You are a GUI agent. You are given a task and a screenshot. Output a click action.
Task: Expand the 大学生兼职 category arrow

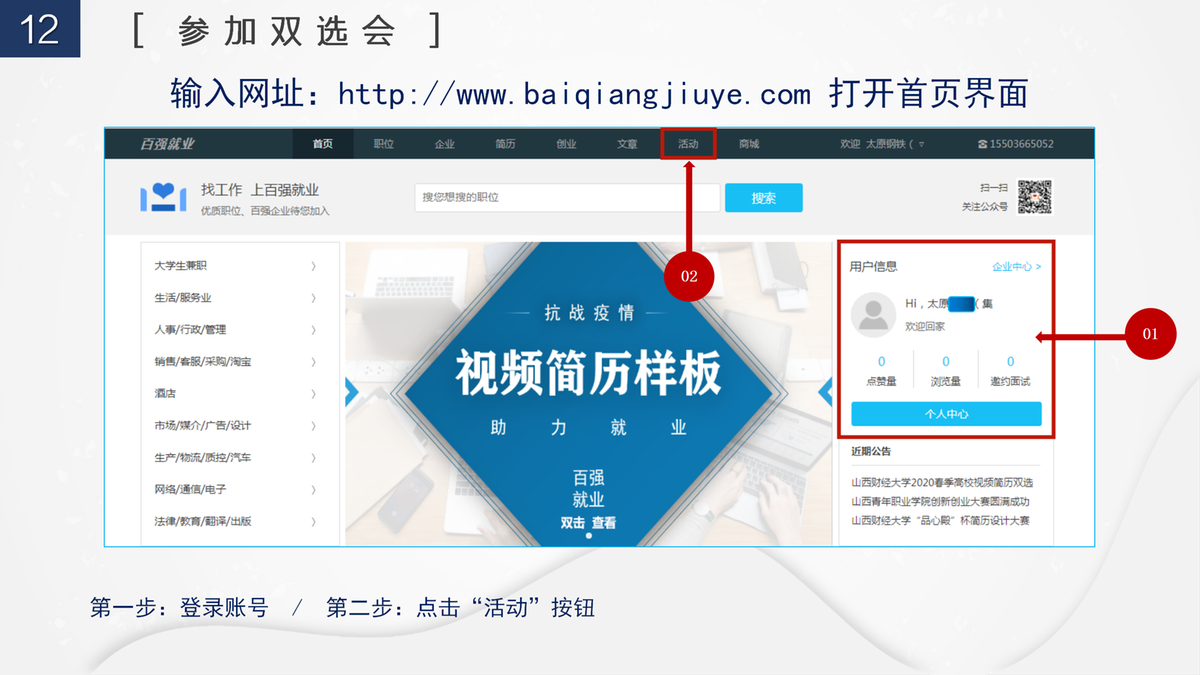313,266
